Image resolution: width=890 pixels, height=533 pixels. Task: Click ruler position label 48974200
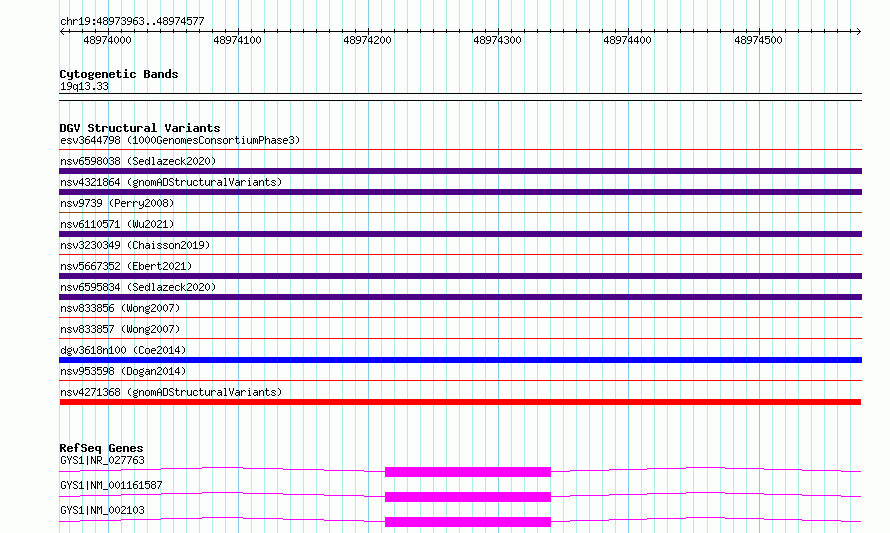tap(367, 40)
